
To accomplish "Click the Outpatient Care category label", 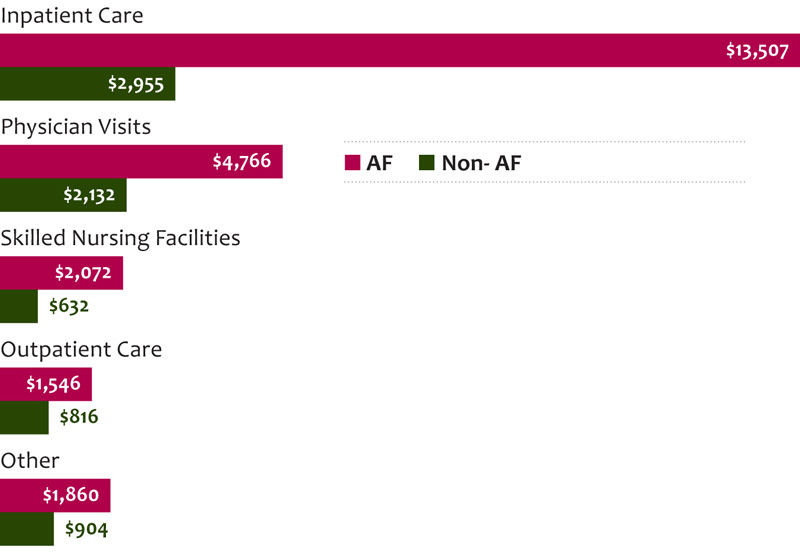I will pos(81,349).
